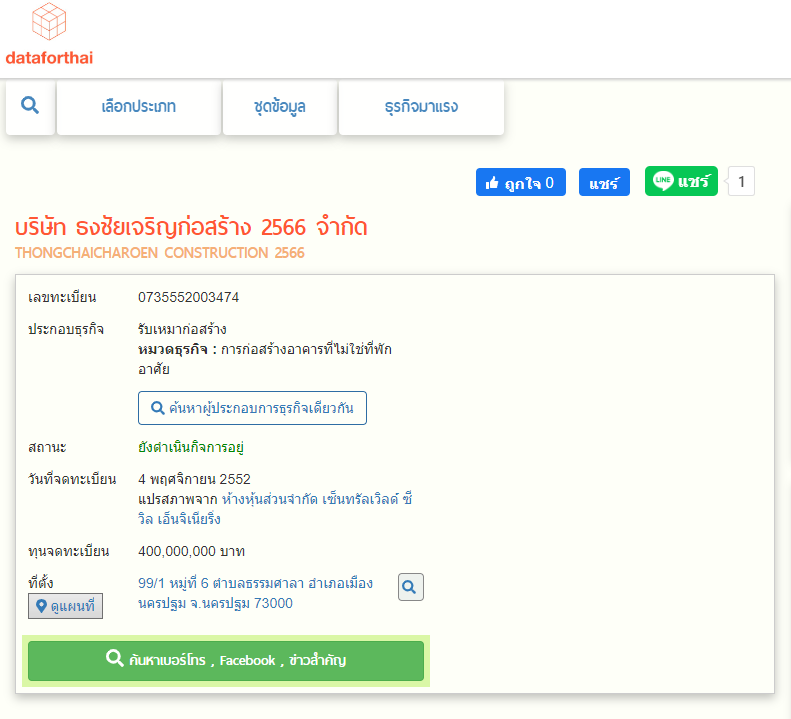Screen dimensions: 791x719
Task: Open the 99/1 หมู่ที่ 6 address link
Action: 254,593
